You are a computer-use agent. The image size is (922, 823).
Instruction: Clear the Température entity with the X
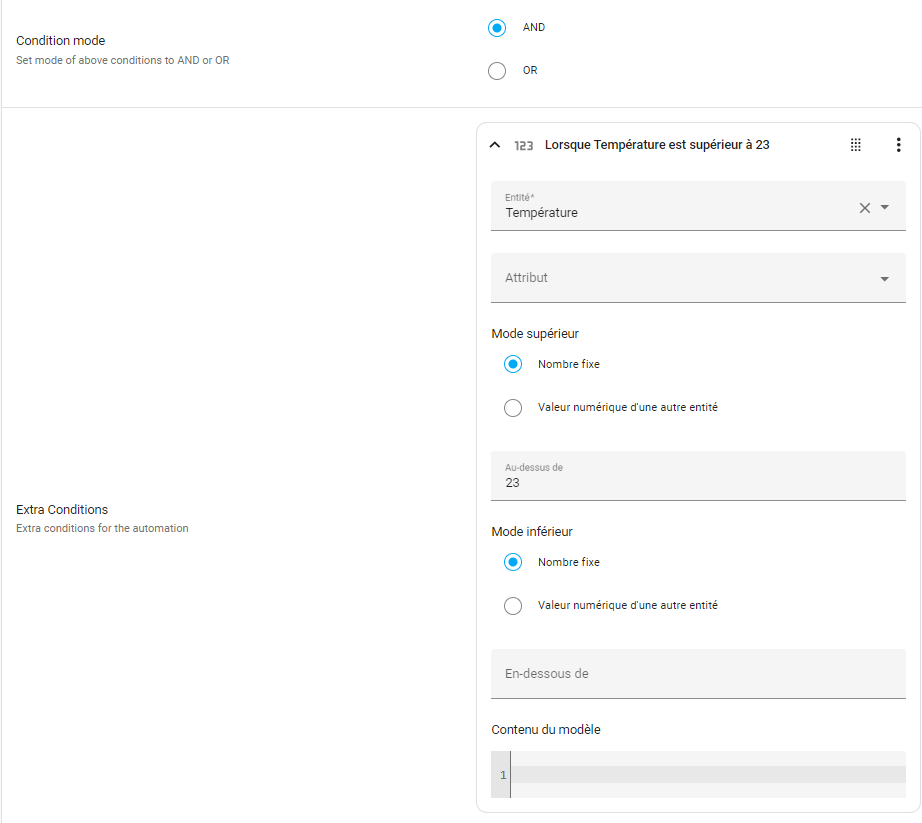click(x=865, y=208)
